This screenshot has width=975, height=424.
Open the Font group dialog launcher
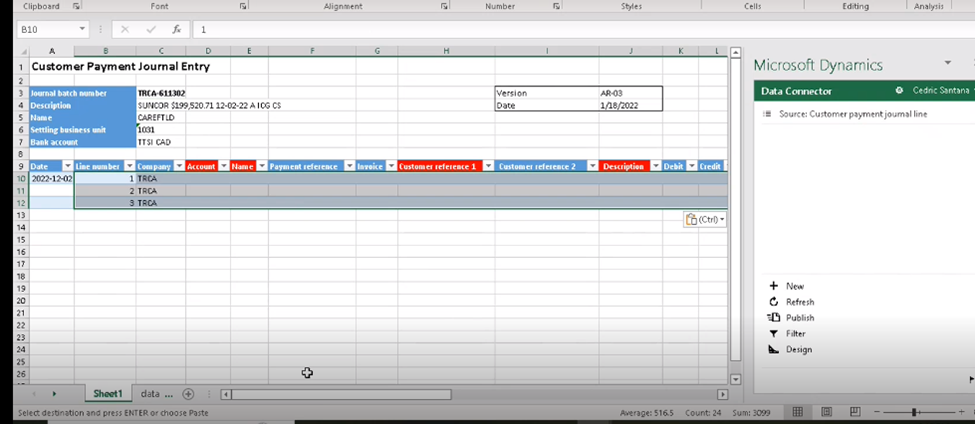coord(244,6)
